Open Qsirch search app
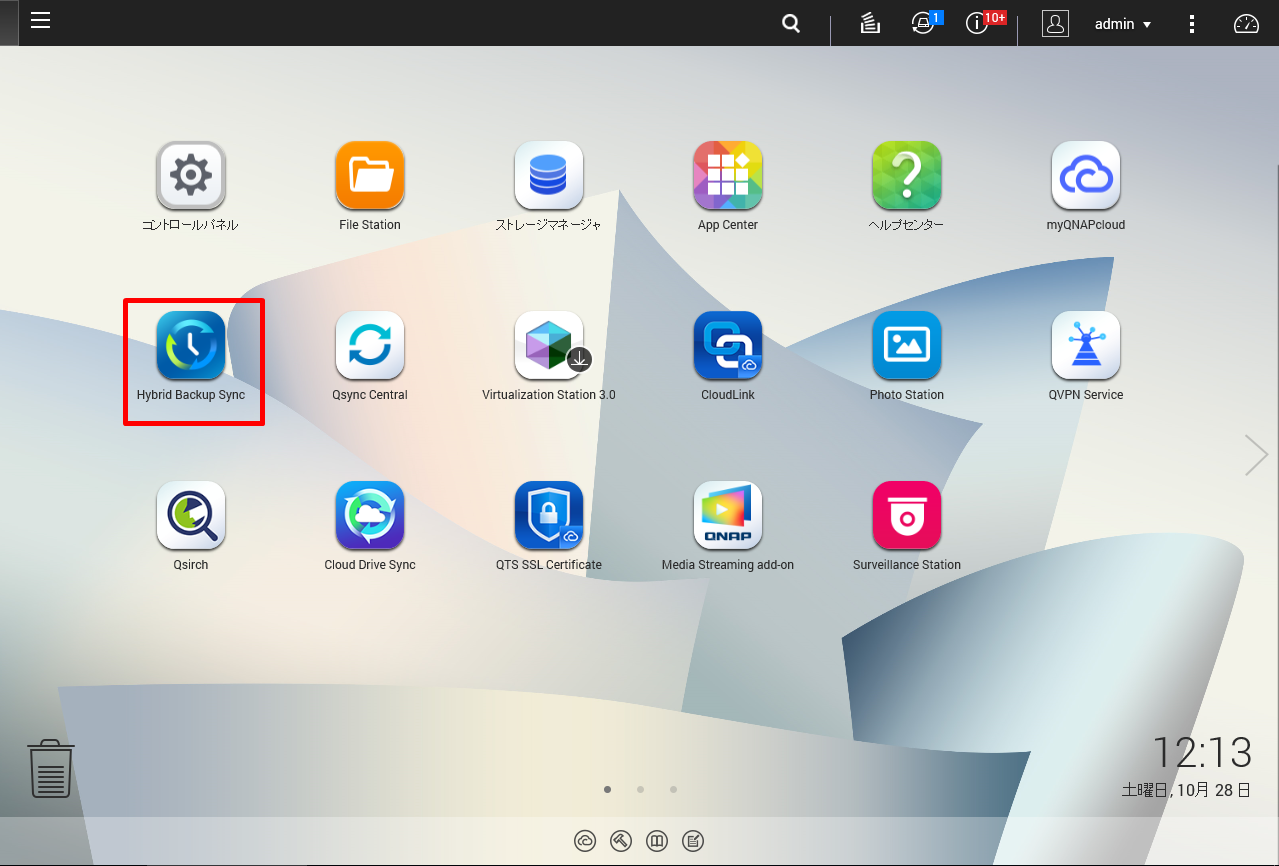Image resolution: width=1279 pixels, height=866 pixels. click(191, 516)
